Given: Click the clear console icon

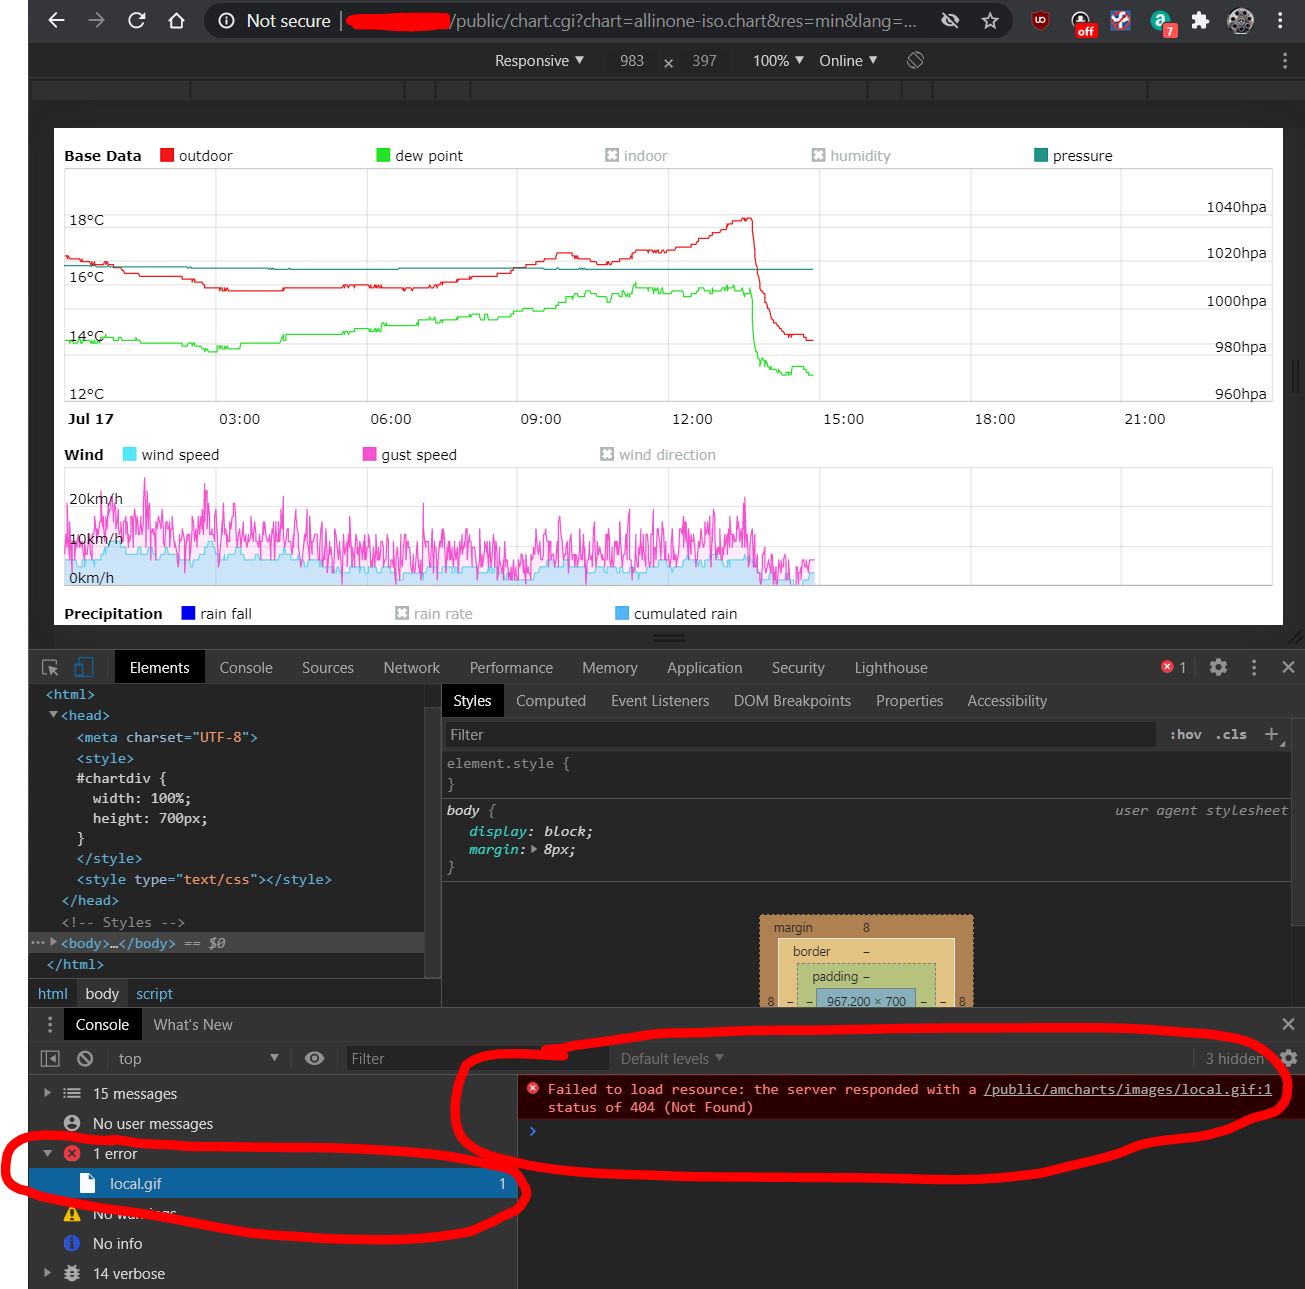Looking at the screenshot, I should [x=85, y=1058].
